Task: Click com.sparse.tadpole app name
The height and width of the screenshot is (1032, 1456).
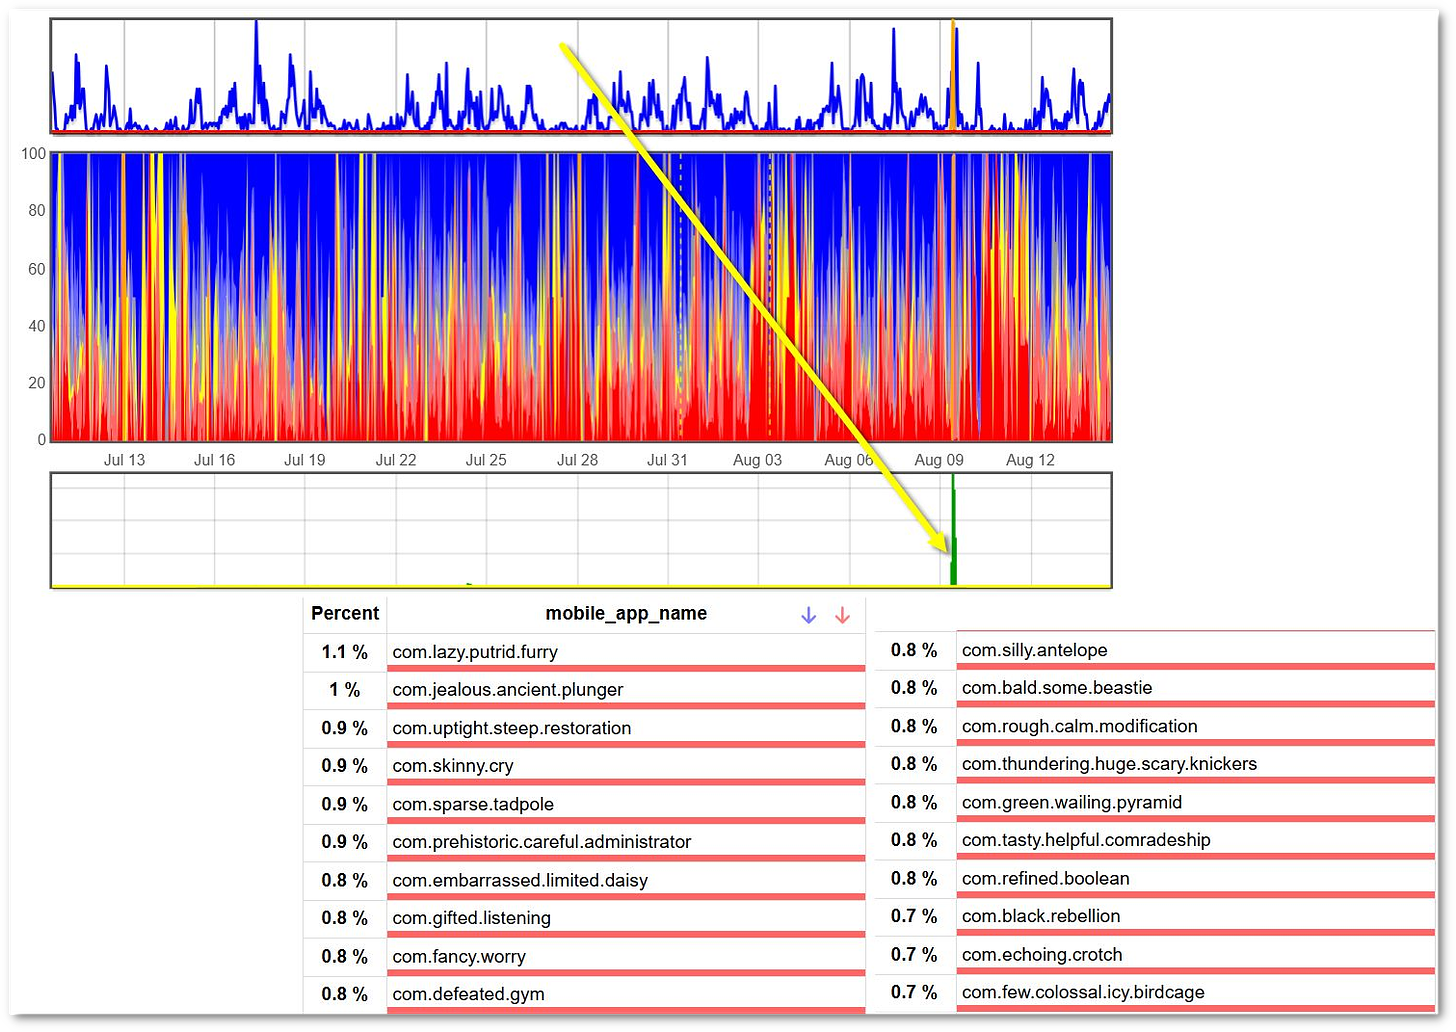Action: 473,804
